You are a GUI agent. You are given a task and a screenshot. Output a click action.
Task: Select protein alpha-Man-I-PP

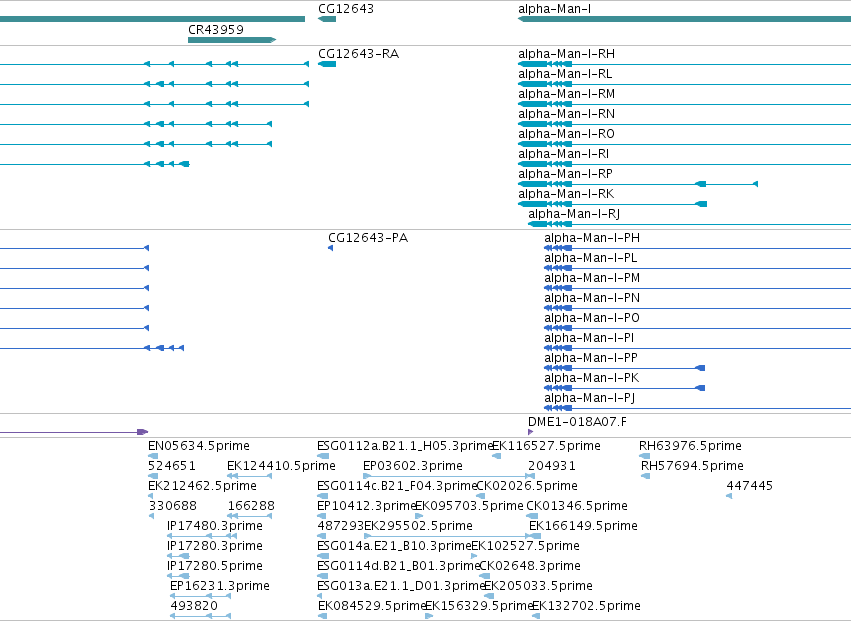point(591,358)
